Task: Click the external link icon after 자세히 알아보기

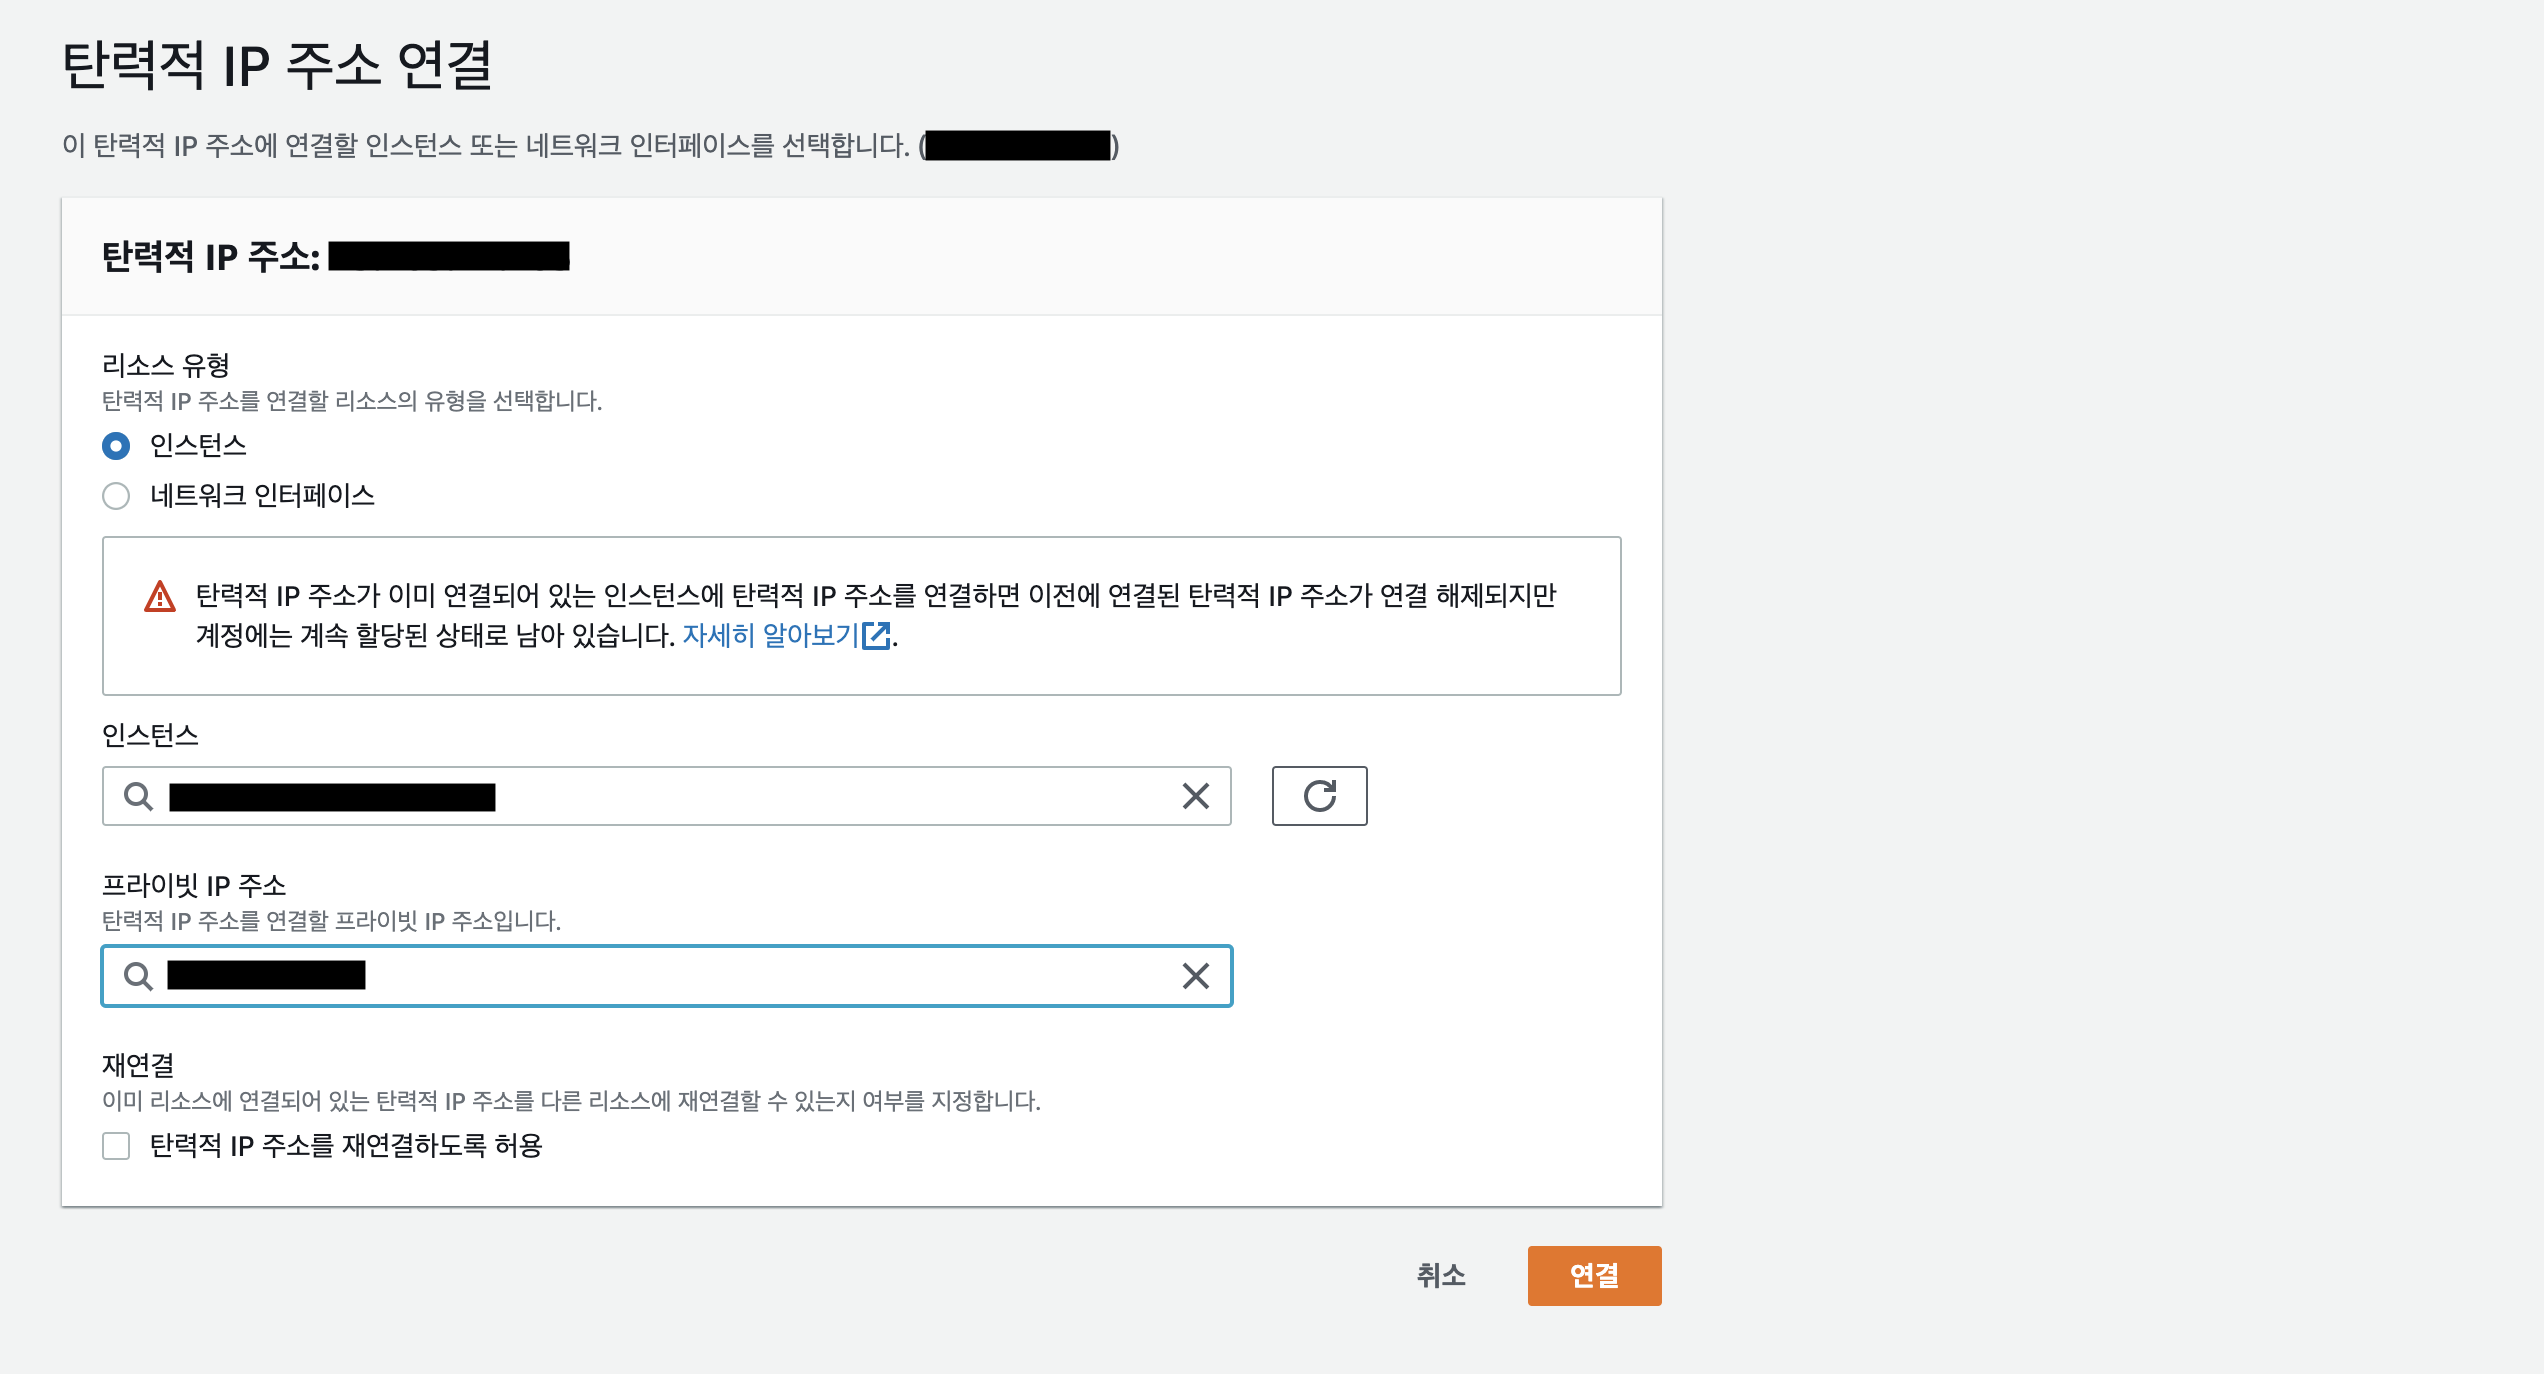Action: tap(876, 636)
